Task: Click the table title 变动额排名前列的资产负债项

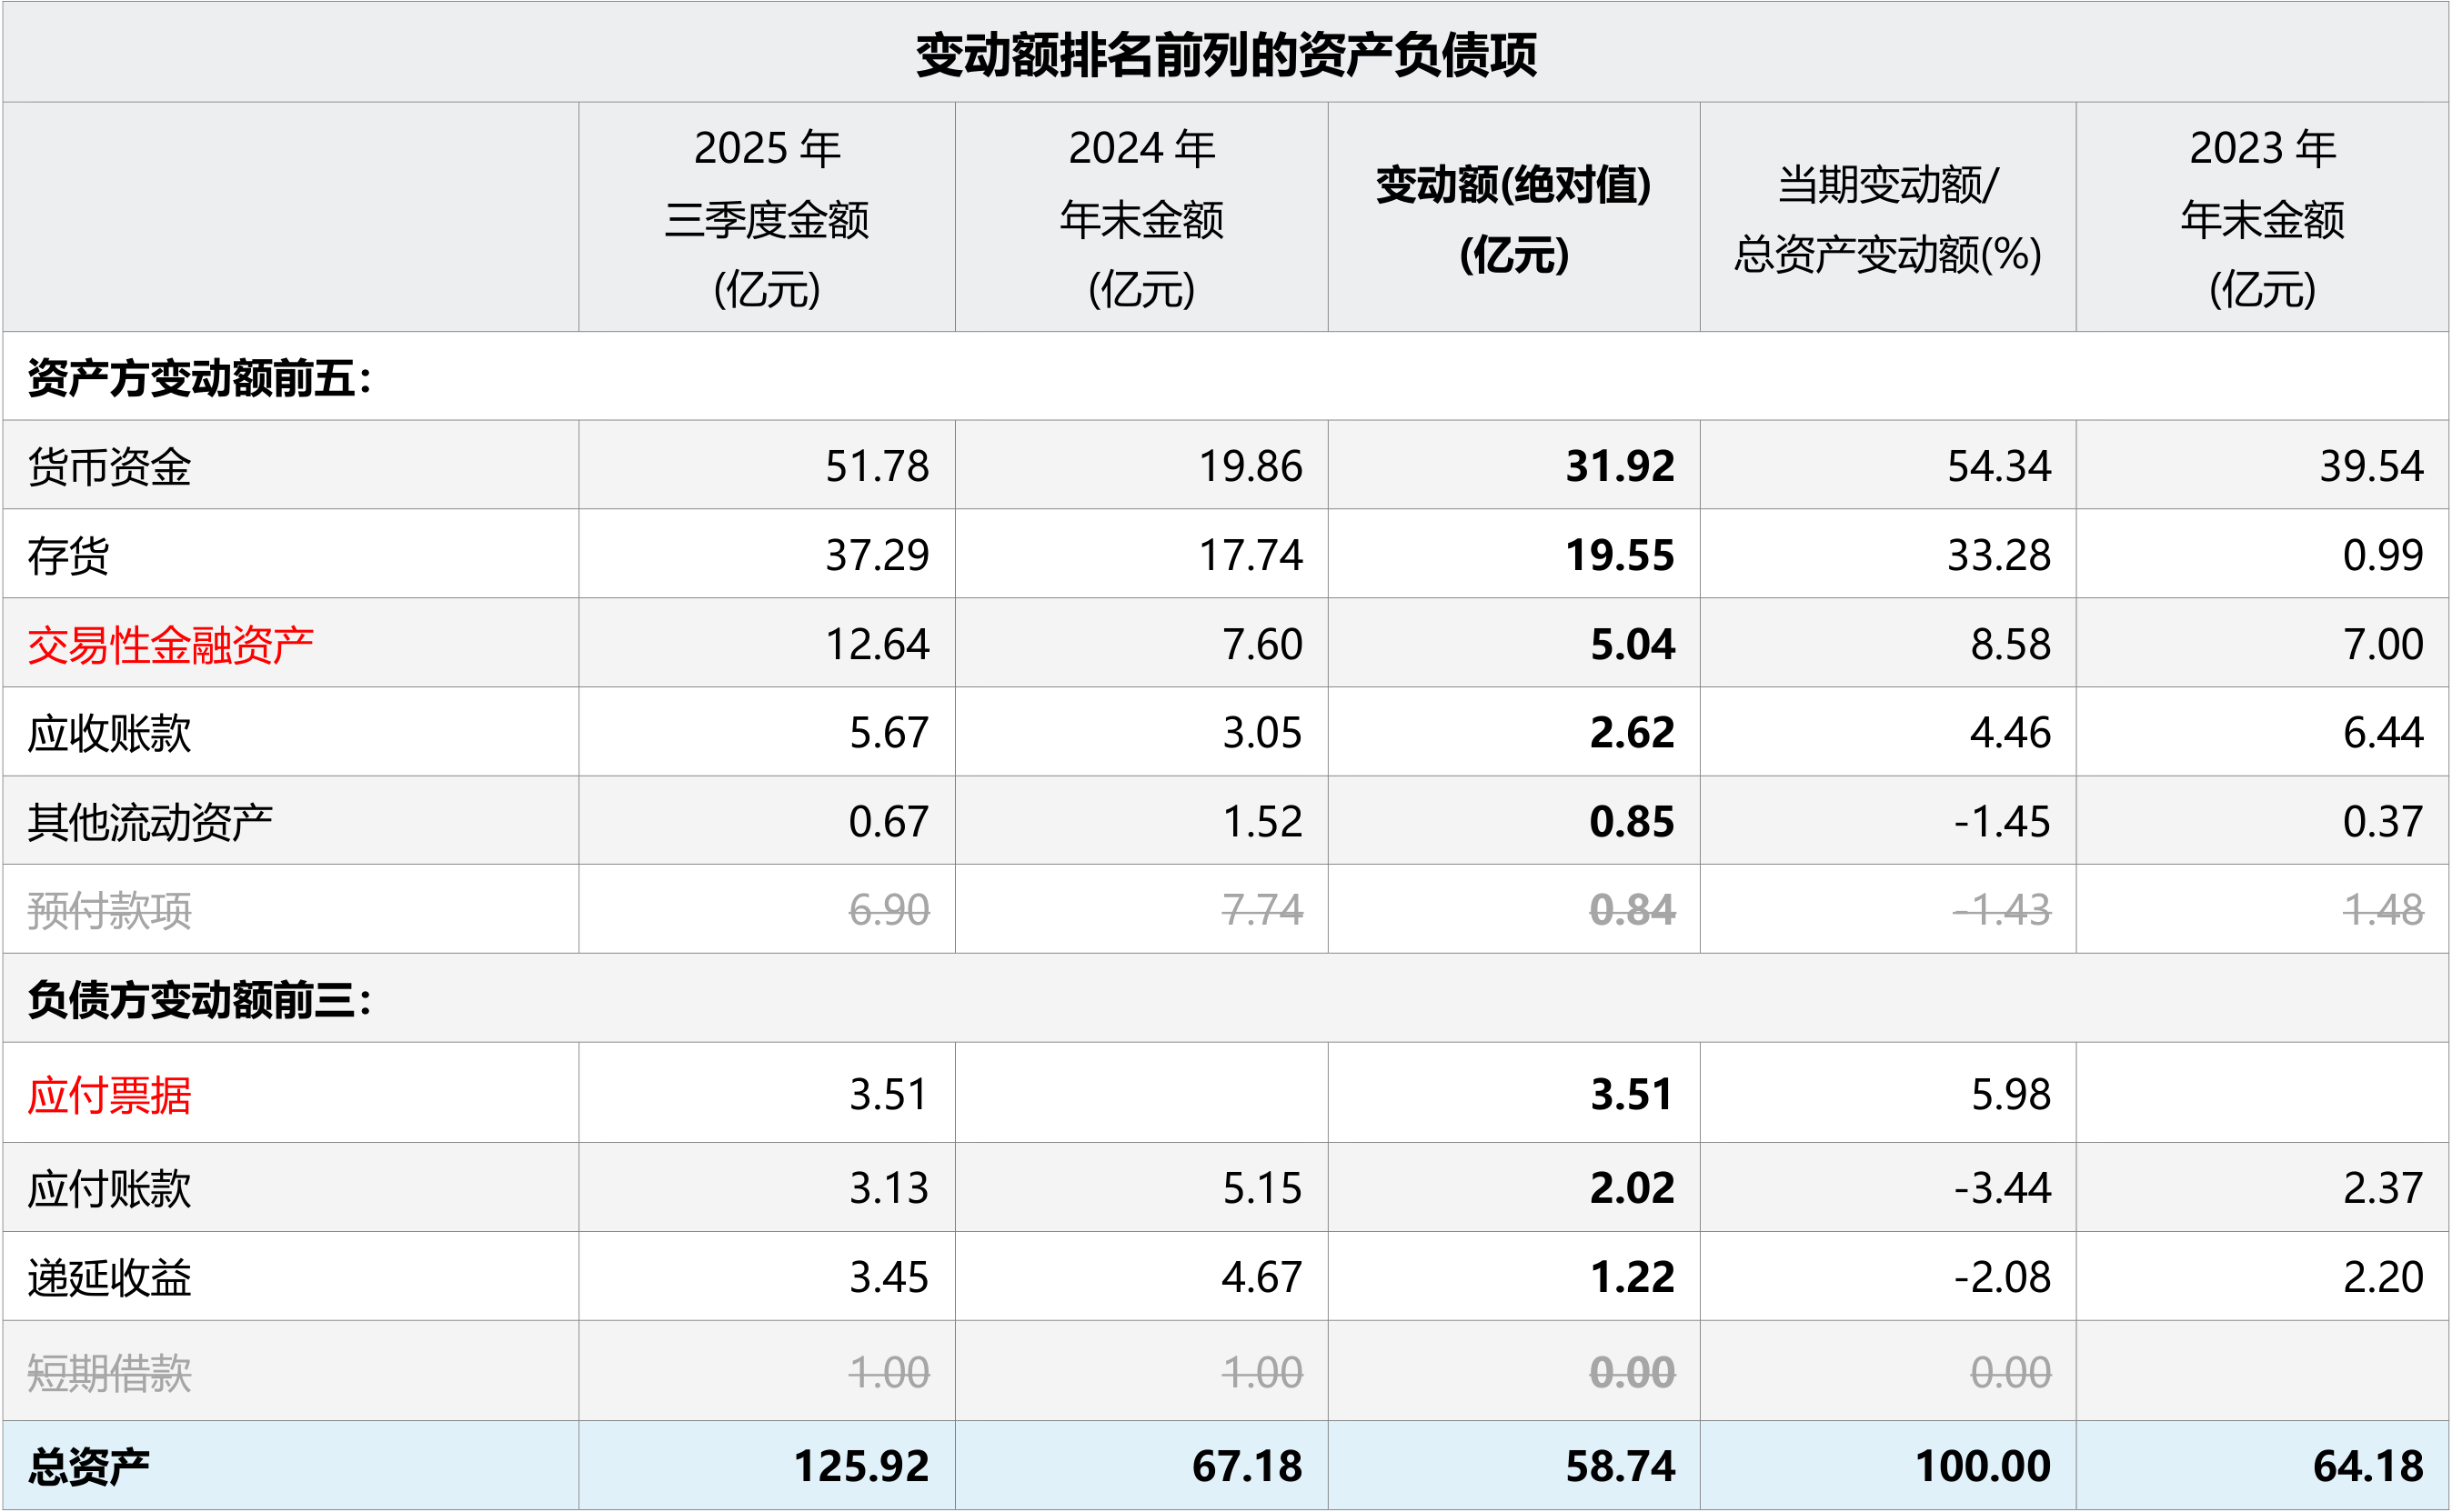Action: (x=1226, y=54)
